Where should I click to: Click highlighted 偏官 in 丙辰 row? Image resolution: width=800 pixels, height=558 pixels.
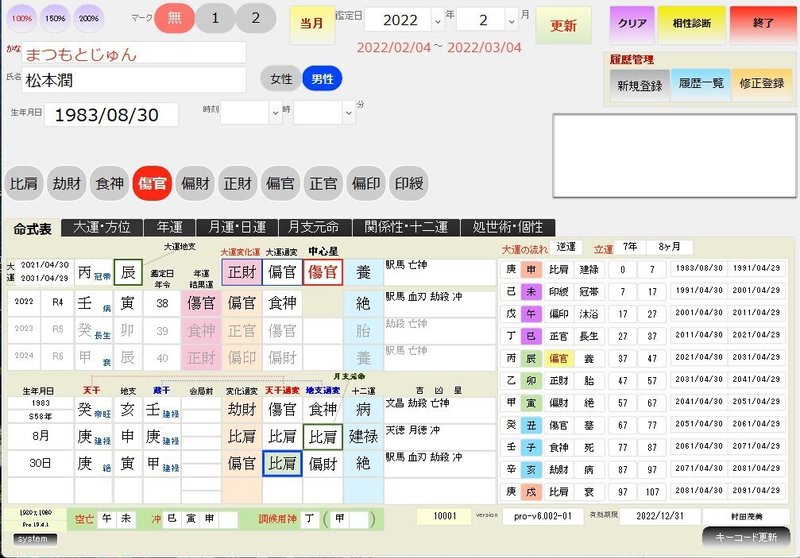(x=558, y=359)
